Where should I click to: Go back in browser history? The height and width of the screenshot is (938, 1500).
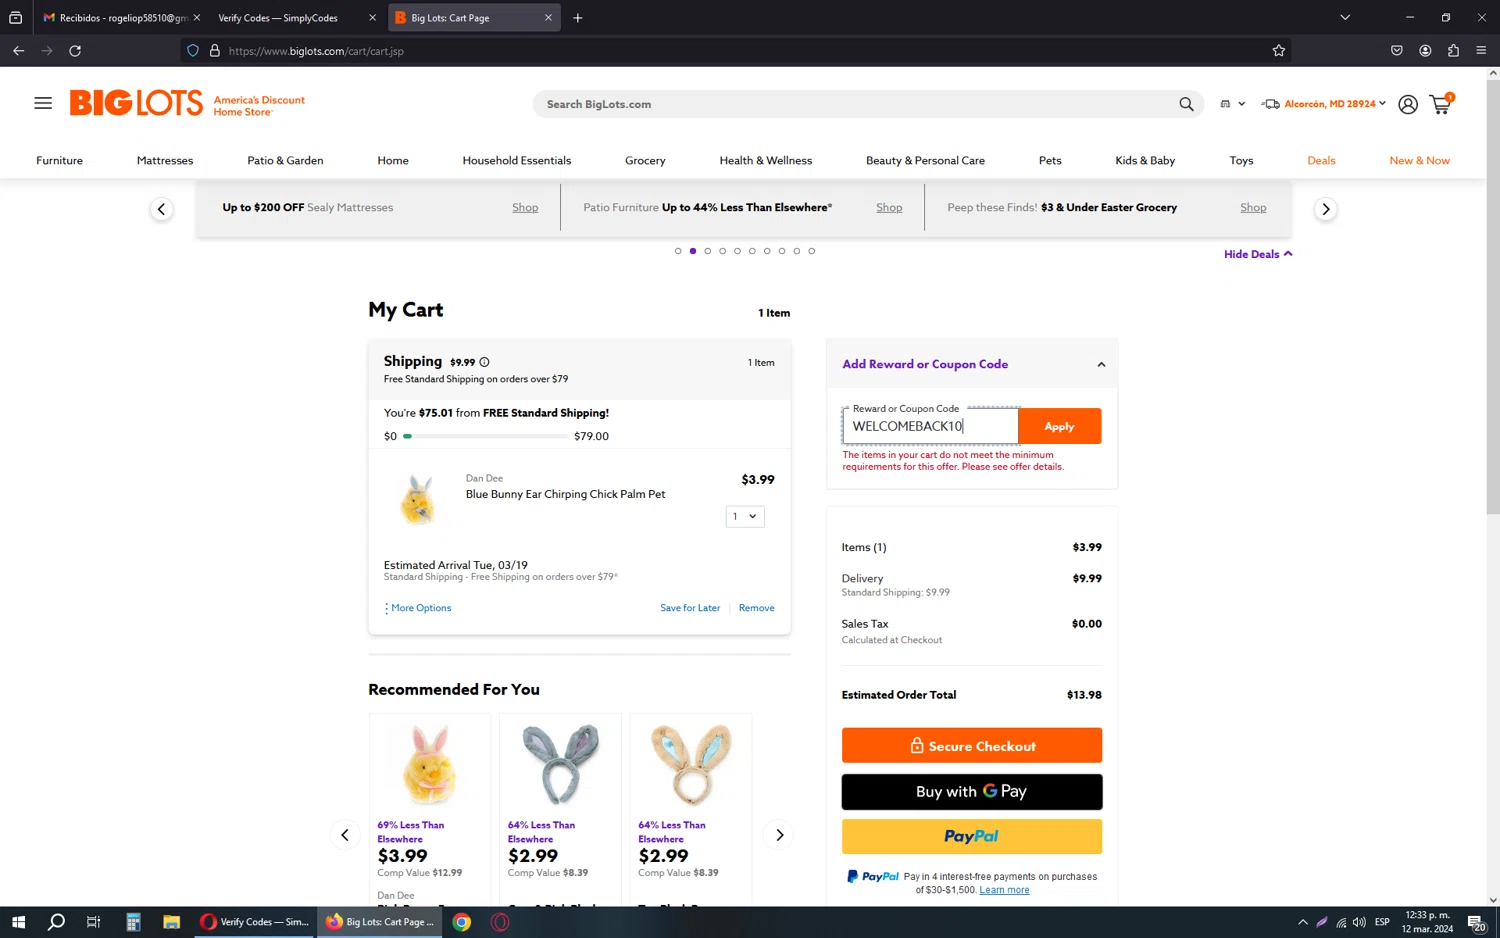tap(18, 51)
